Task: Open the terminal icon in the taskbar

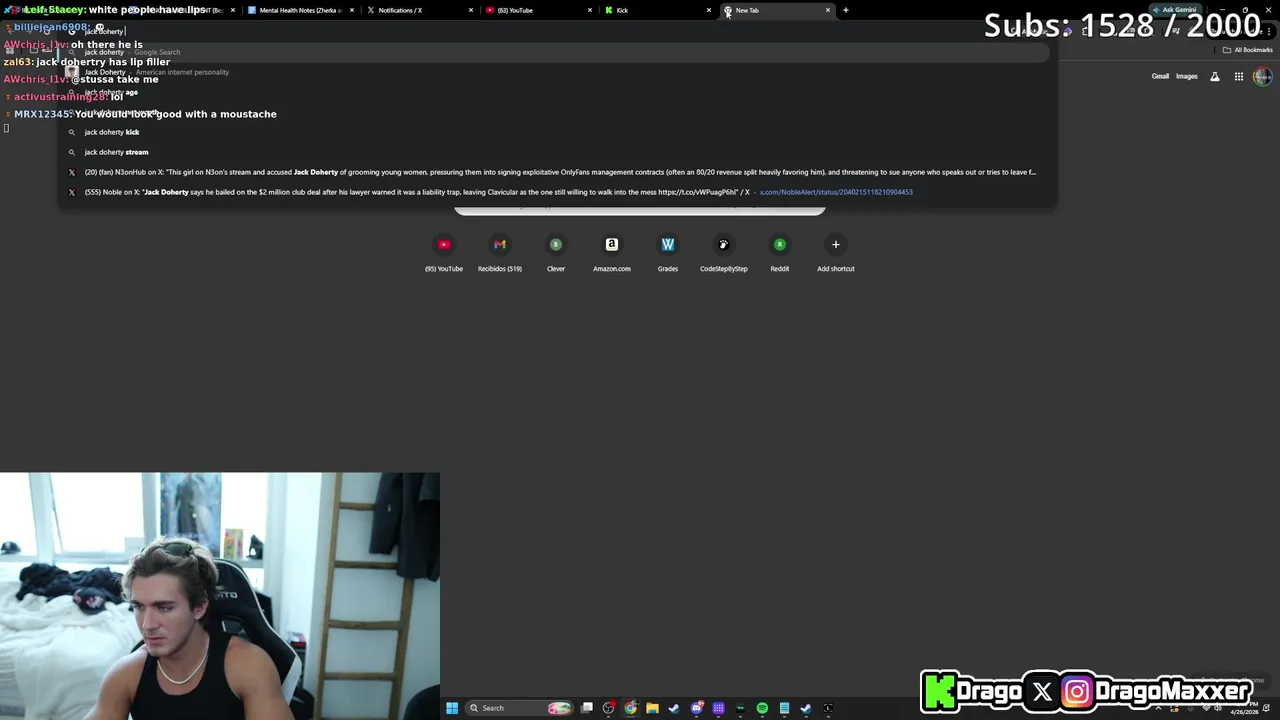Action: pos(828,708)
